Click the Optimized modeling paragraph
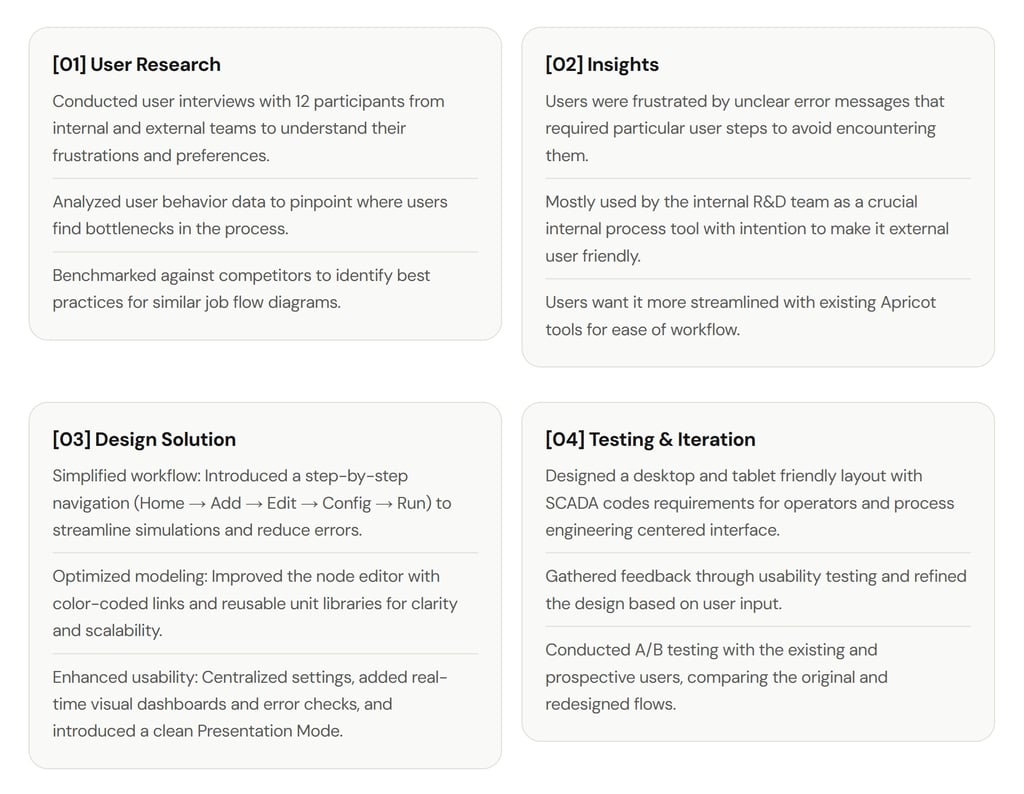Screen dimensions: 1024x794 pyautogui.click(x=255, y=603)
